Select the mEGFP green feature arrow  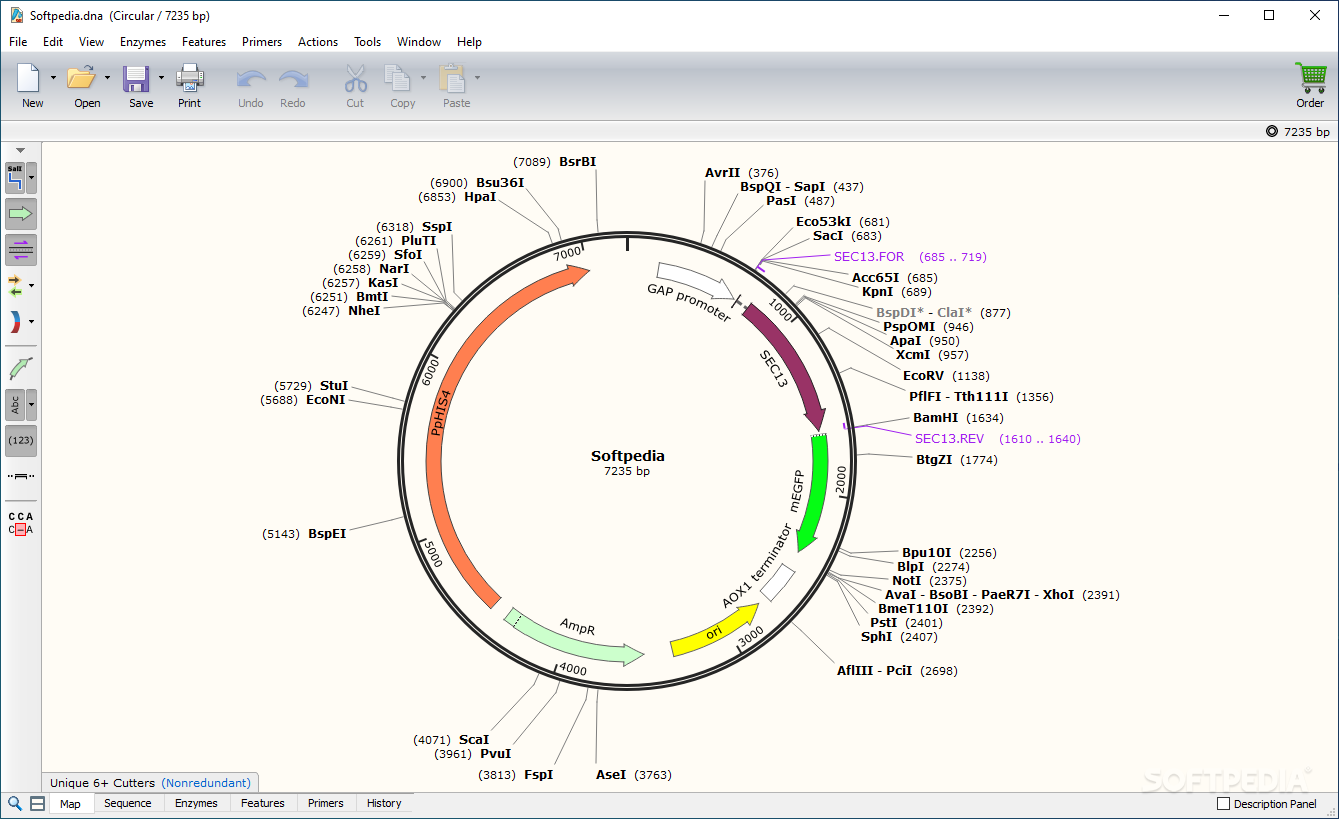[x=815, y=495]
